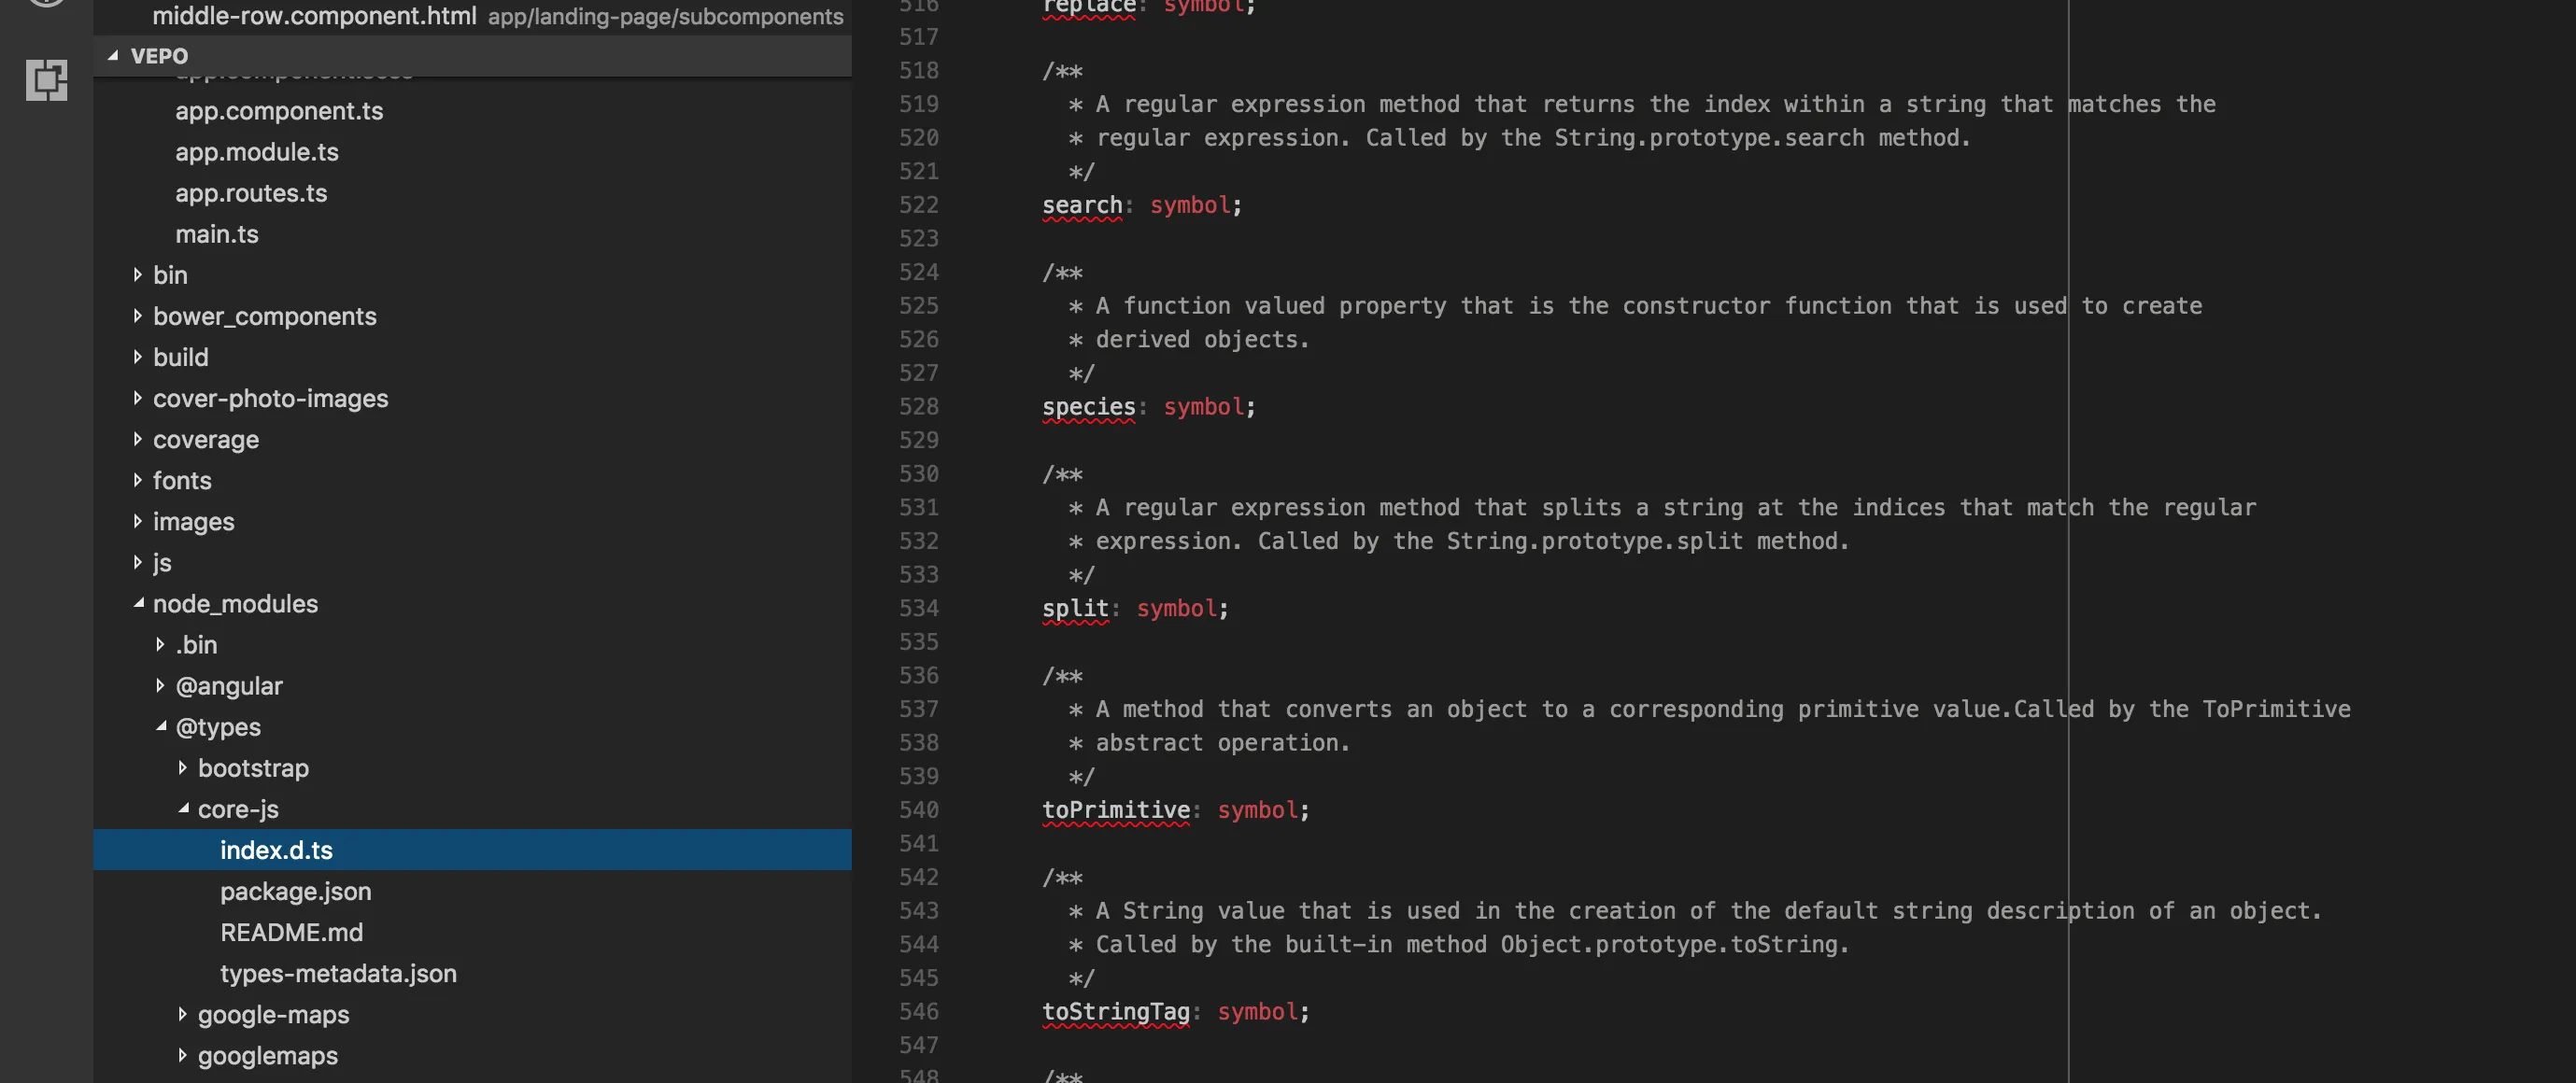Image resolution: width=2576 pixels, height=1083 pixels.
Task: Open types-metadata.json file
Action: coord(338,973)
